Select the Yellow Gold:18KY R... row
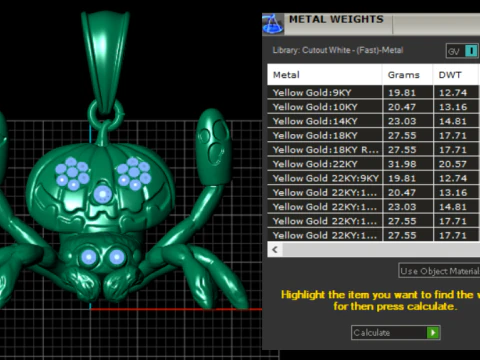 (x=373, y=150)
